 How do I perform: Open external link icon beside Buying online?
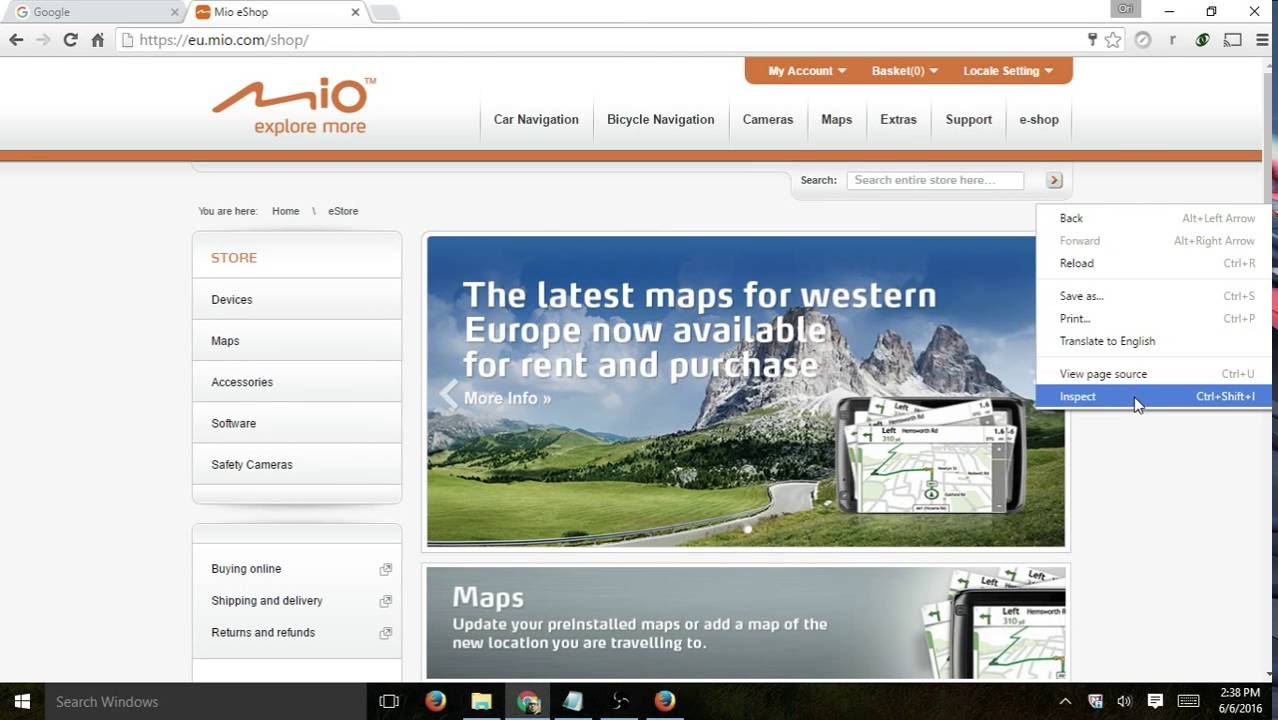385,569
